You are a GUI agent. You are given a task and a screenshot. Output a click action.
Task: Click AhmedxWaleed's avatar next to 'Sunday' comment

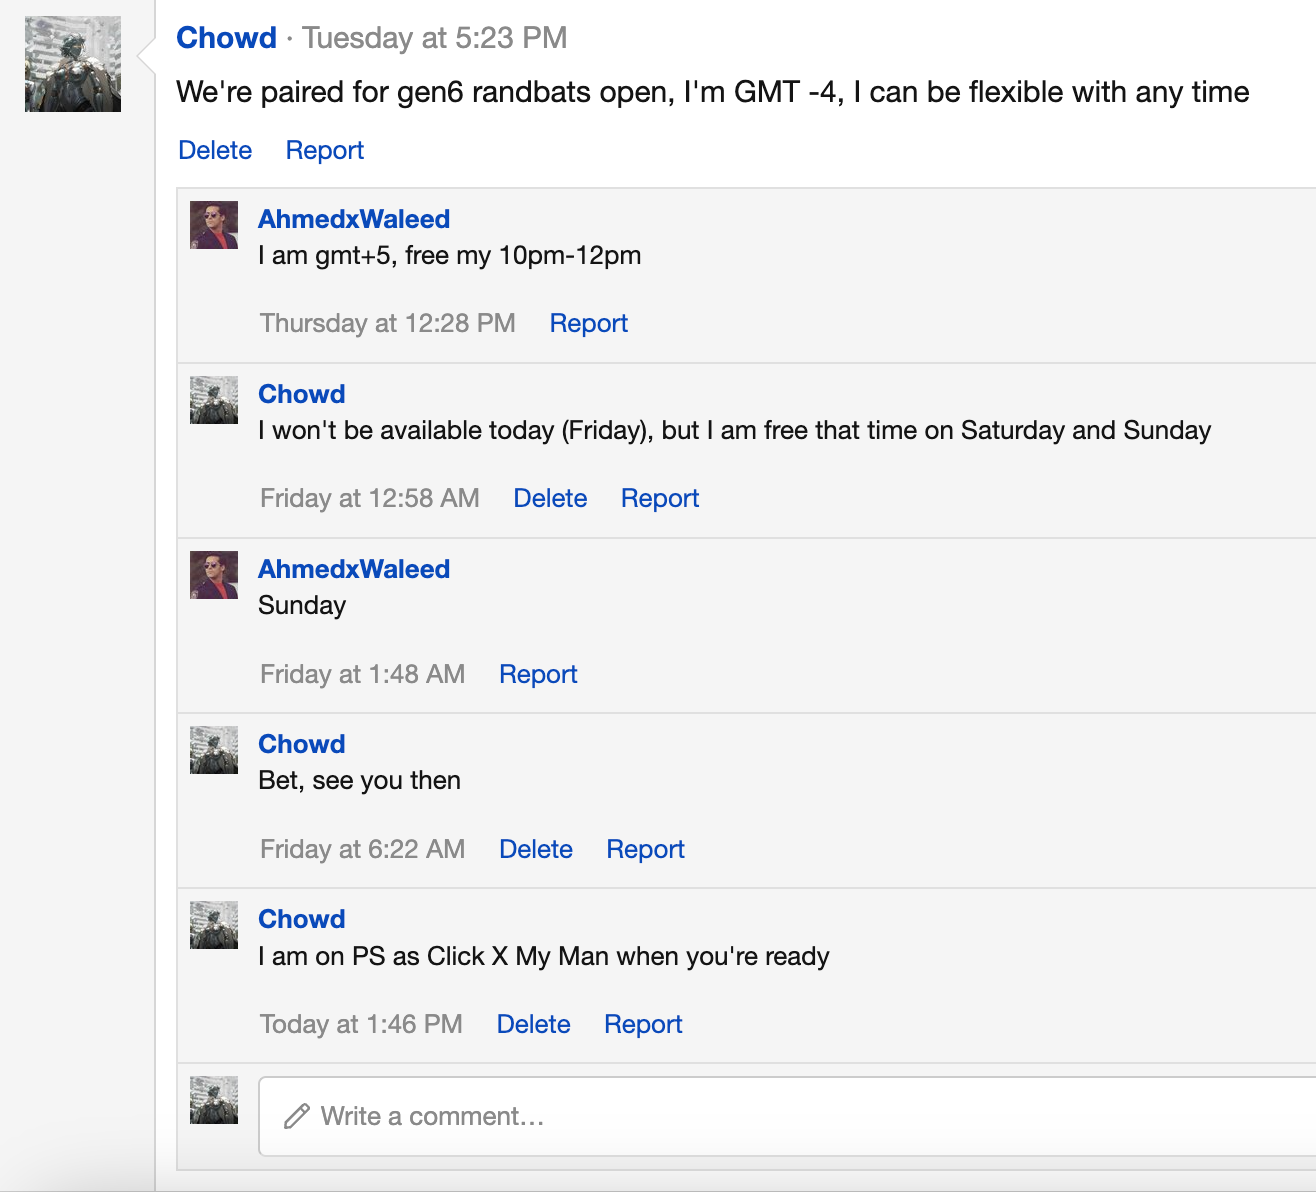coord(214,575)
